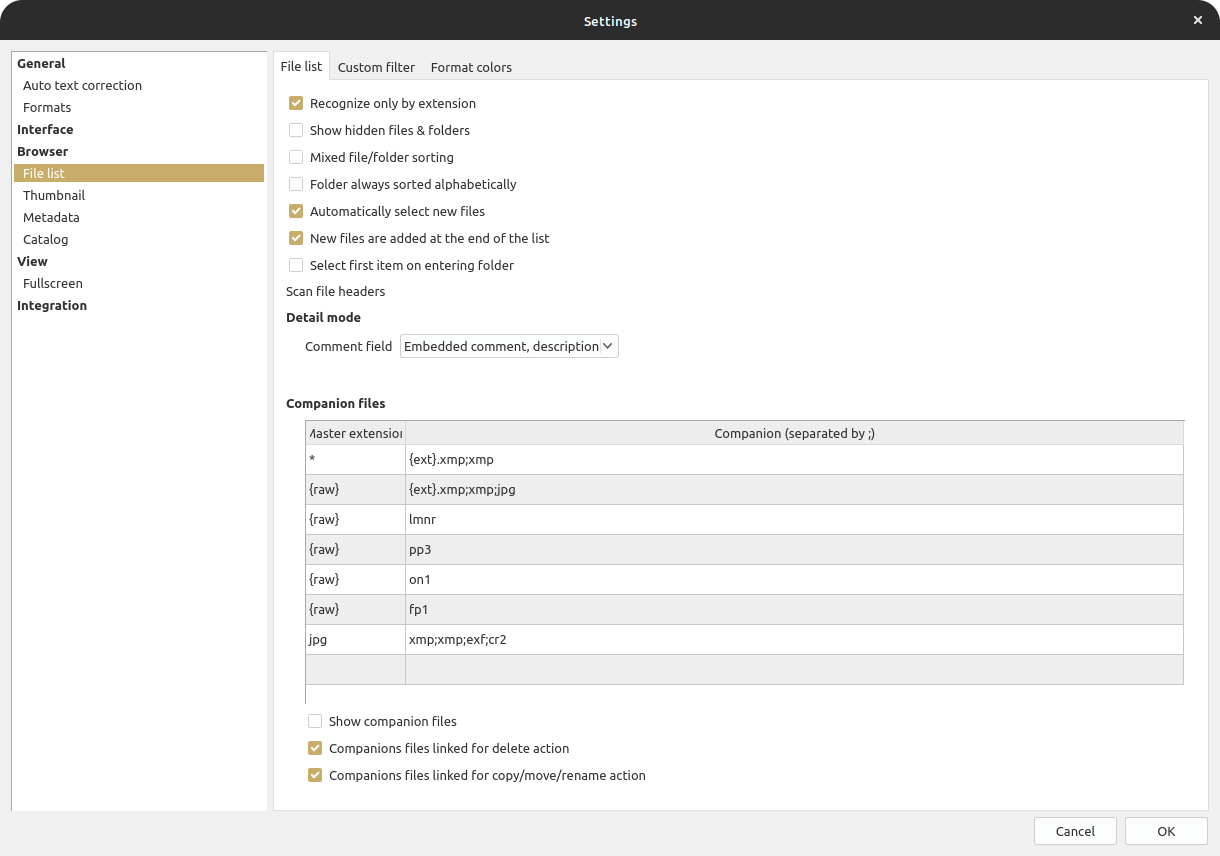Click the empty last Master extension cell
Screen dimensions: 1220x856
[x=355, y=669]
